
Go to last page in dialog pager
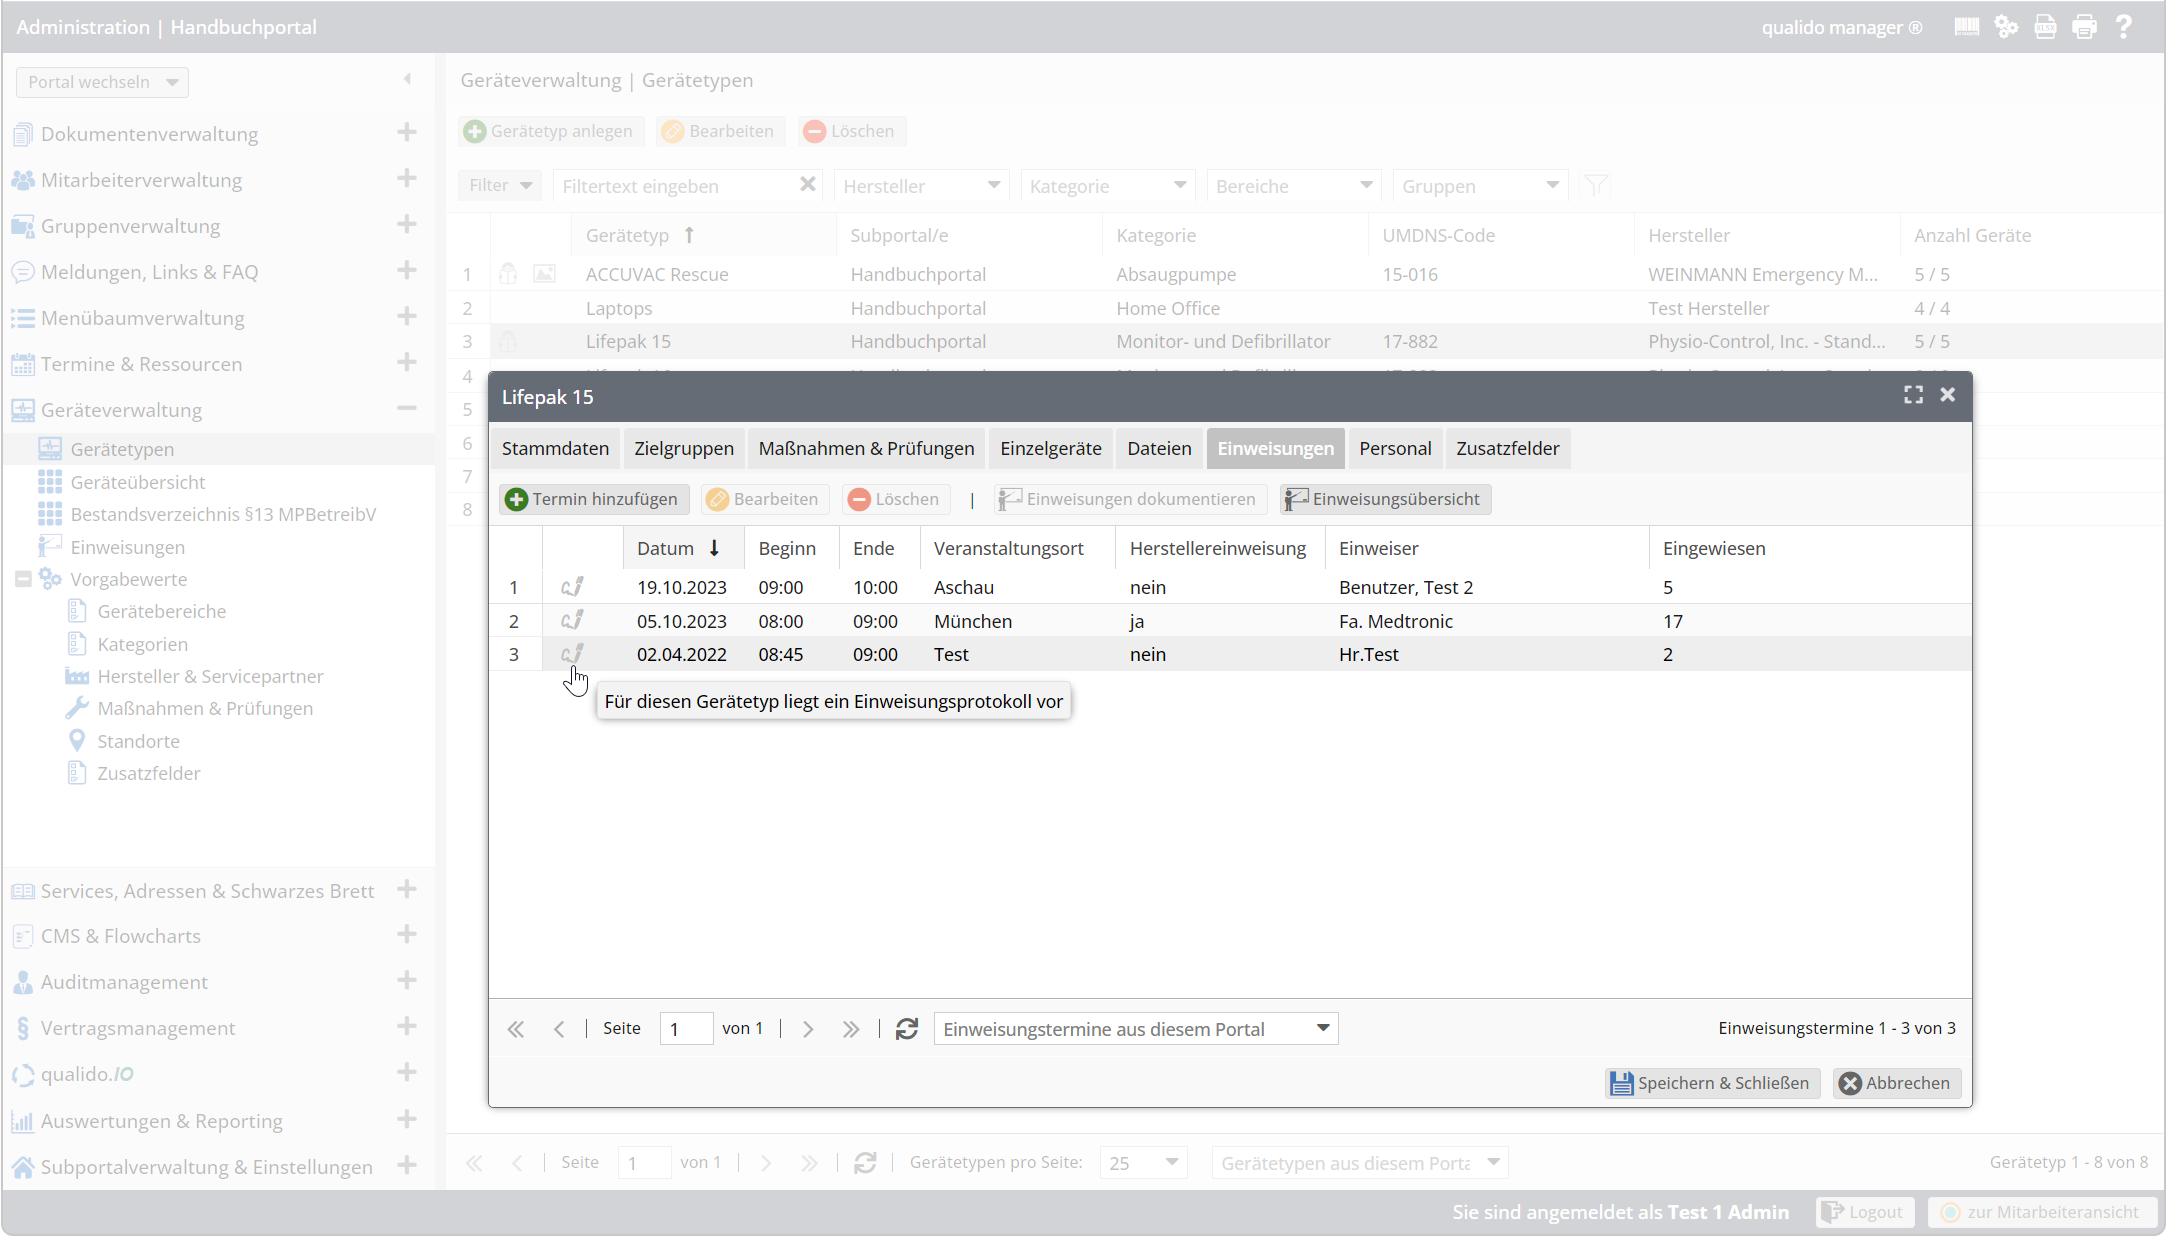850,1029
